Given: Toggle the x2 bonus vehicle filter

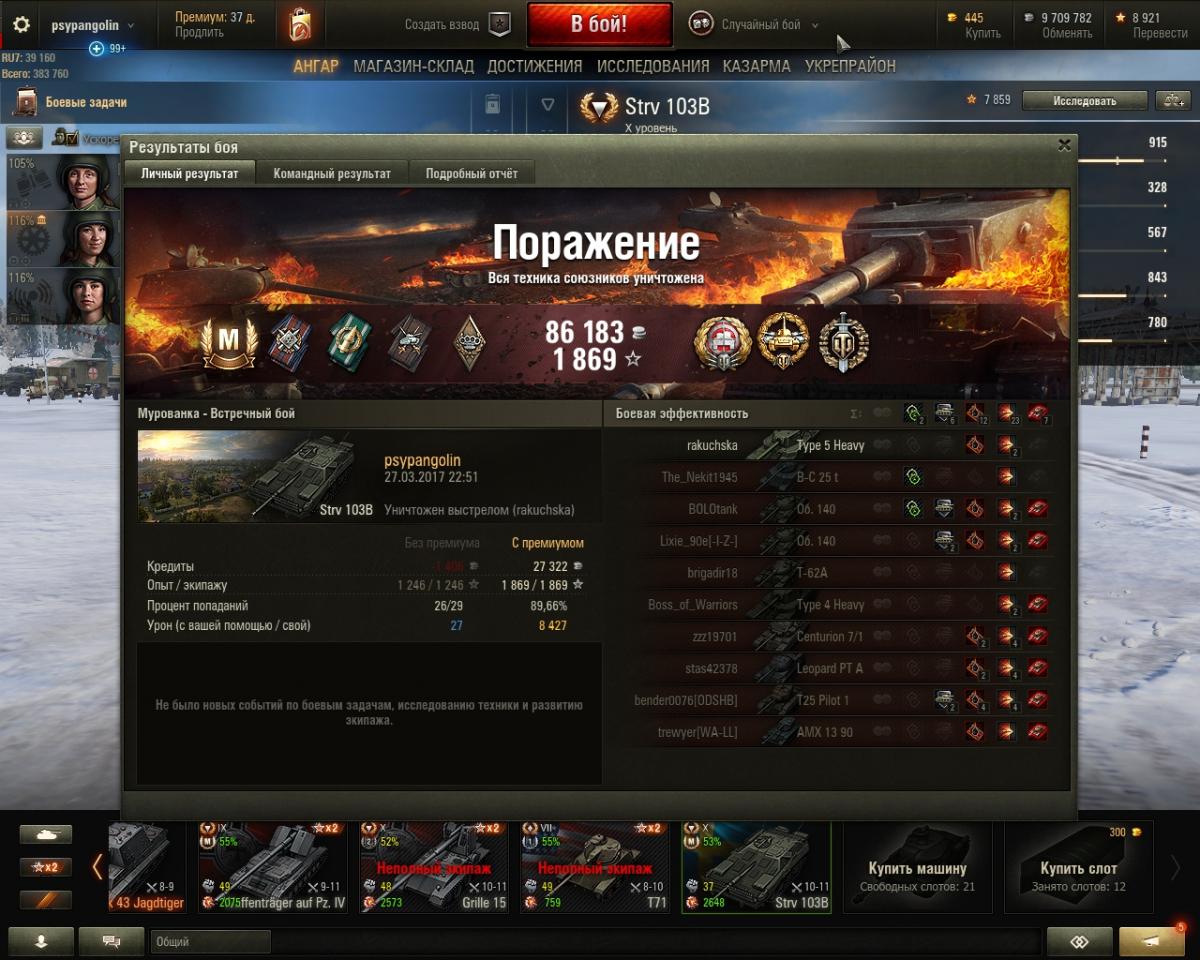Looking at the screenshot, I should [46, 867].
